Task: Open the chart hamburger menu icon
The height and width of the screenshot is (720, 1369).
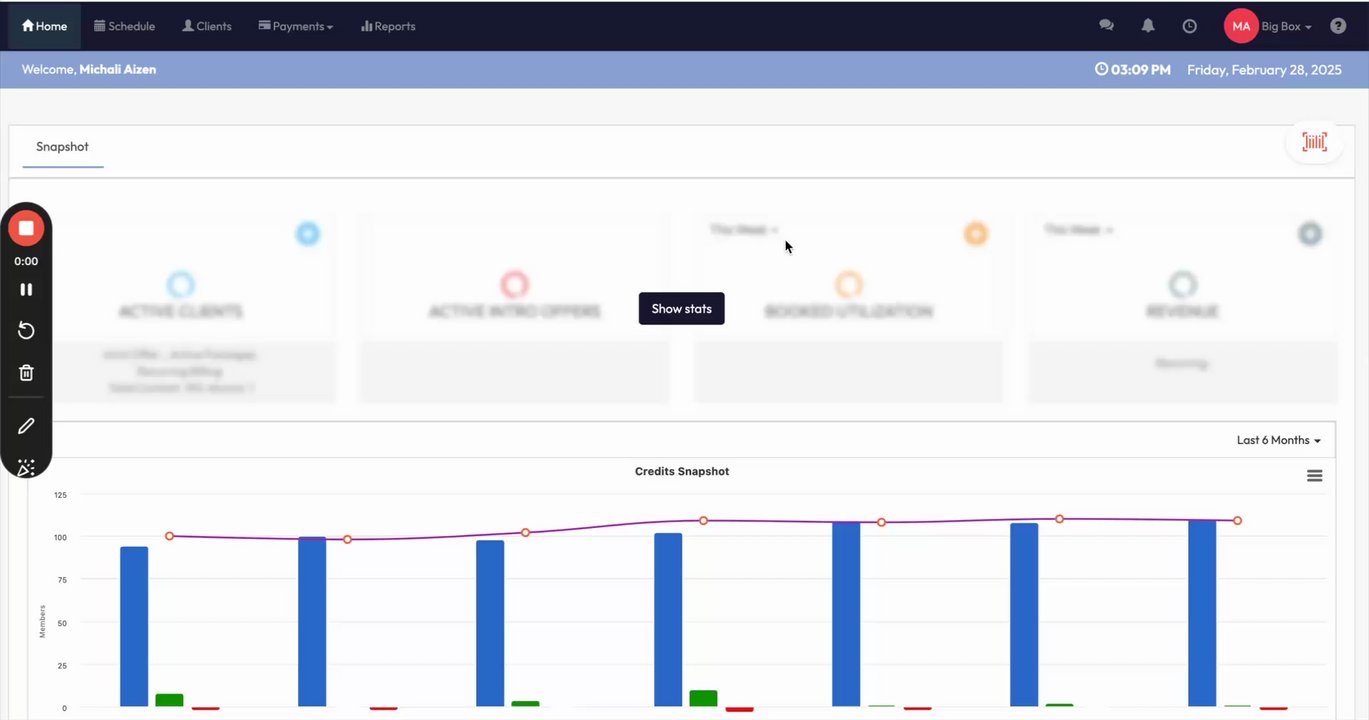Action: [1315, 476]
